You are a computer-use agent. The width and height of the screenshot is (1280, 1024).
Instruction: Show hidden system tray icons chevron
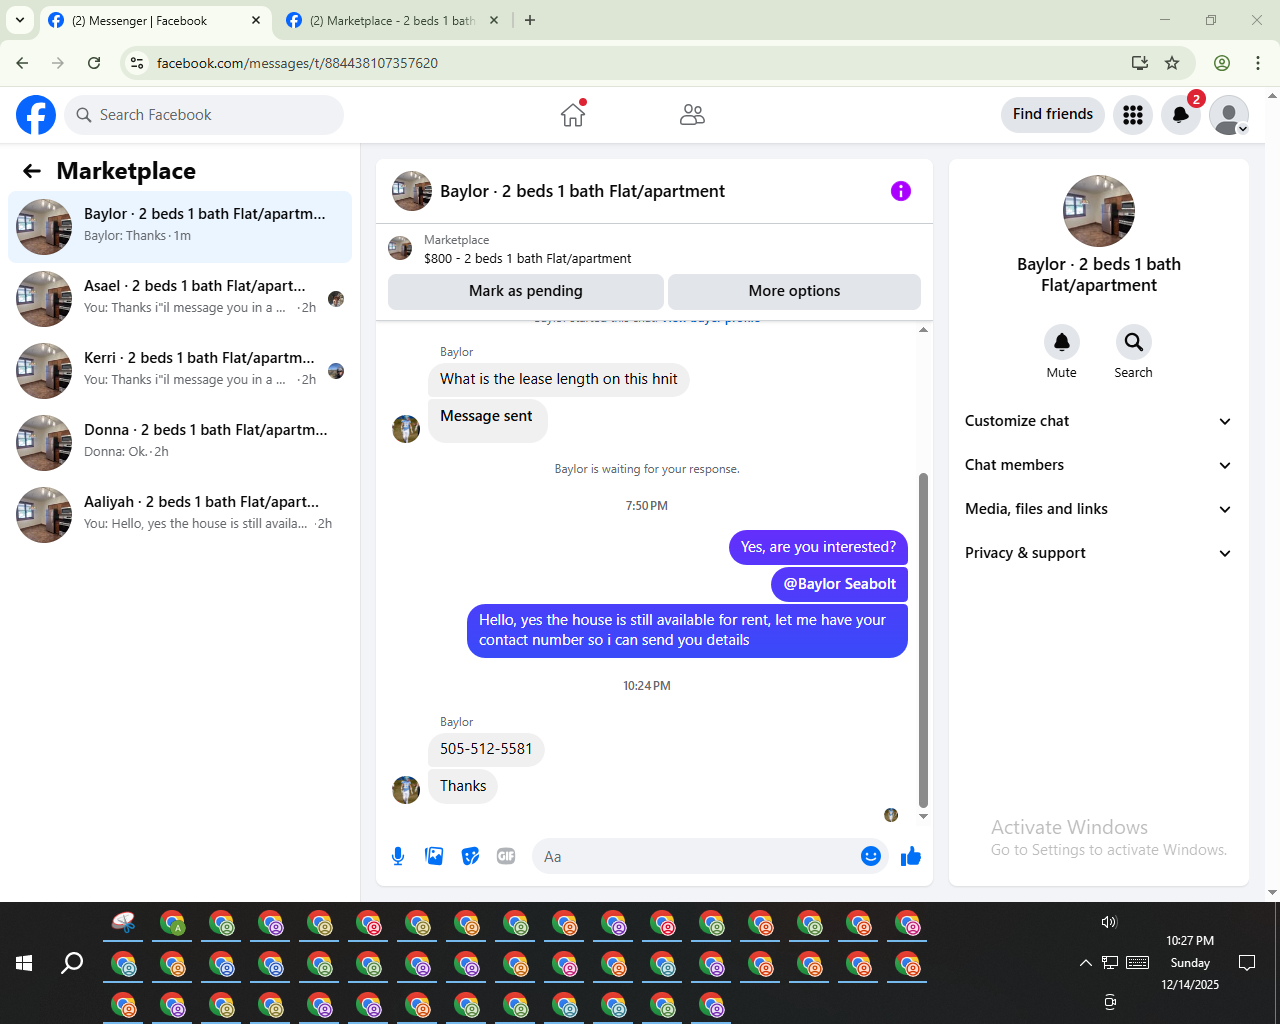pos(1085,963)
